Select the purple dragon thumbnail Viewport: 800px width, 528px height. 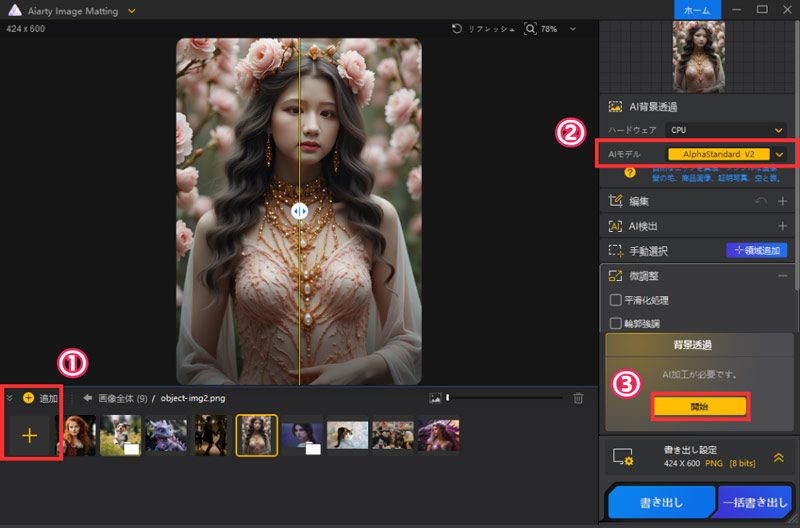tap(166, 435)
